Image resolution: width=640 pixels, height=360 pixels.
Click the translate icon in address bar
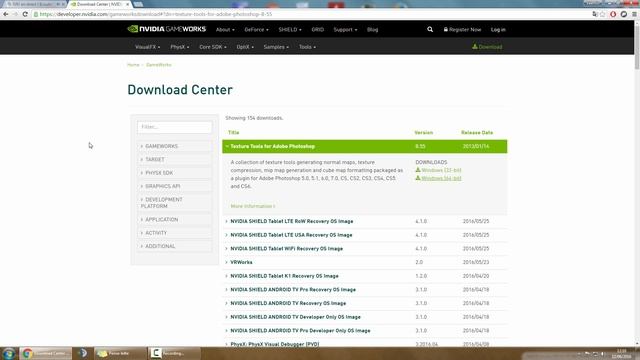[x=595, y=14]
